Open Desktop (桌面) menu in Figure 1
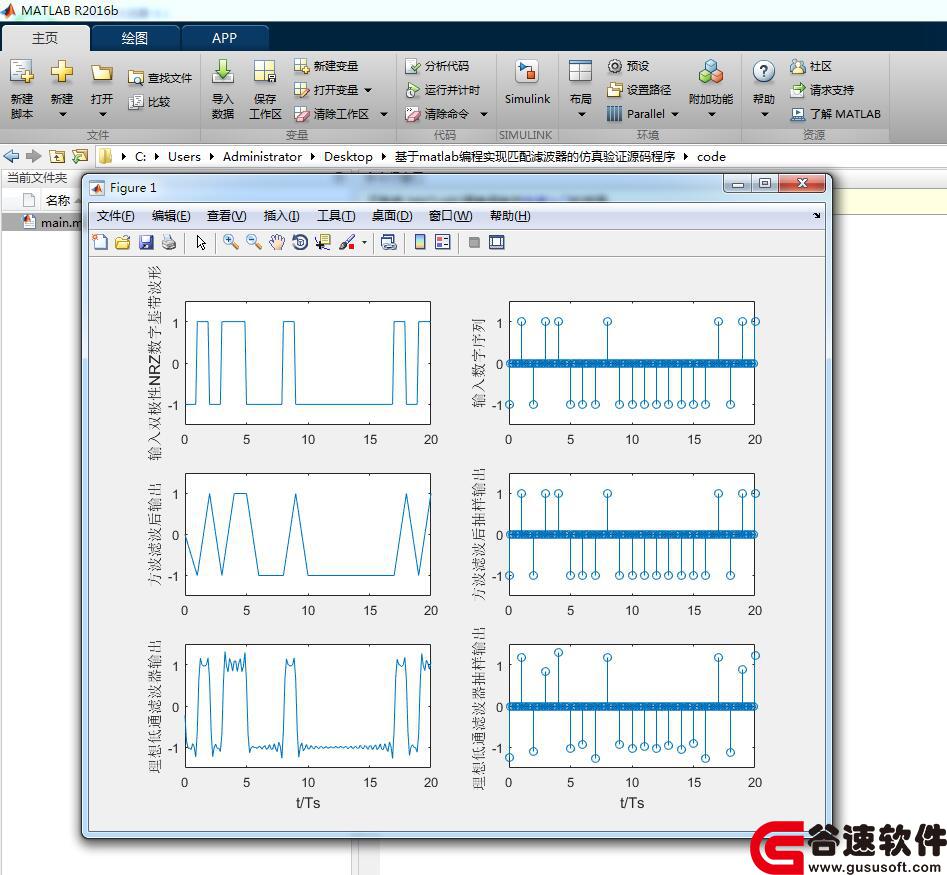Image resolution: width=947 pixels, height=875 pixels. click(x=392, y=216)
